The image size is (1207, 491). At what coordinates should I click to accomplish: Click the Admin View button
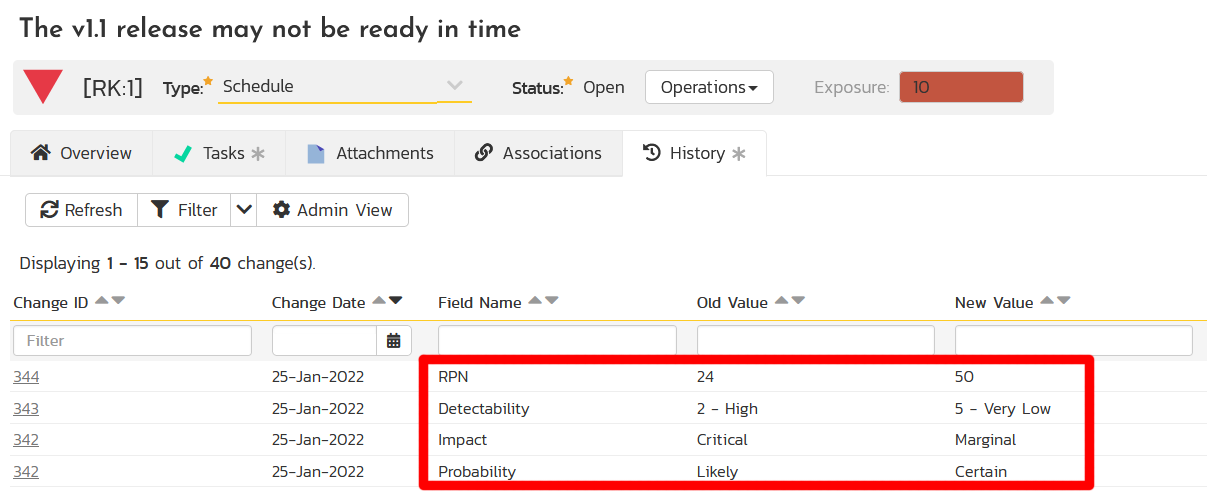click(333, 210)
